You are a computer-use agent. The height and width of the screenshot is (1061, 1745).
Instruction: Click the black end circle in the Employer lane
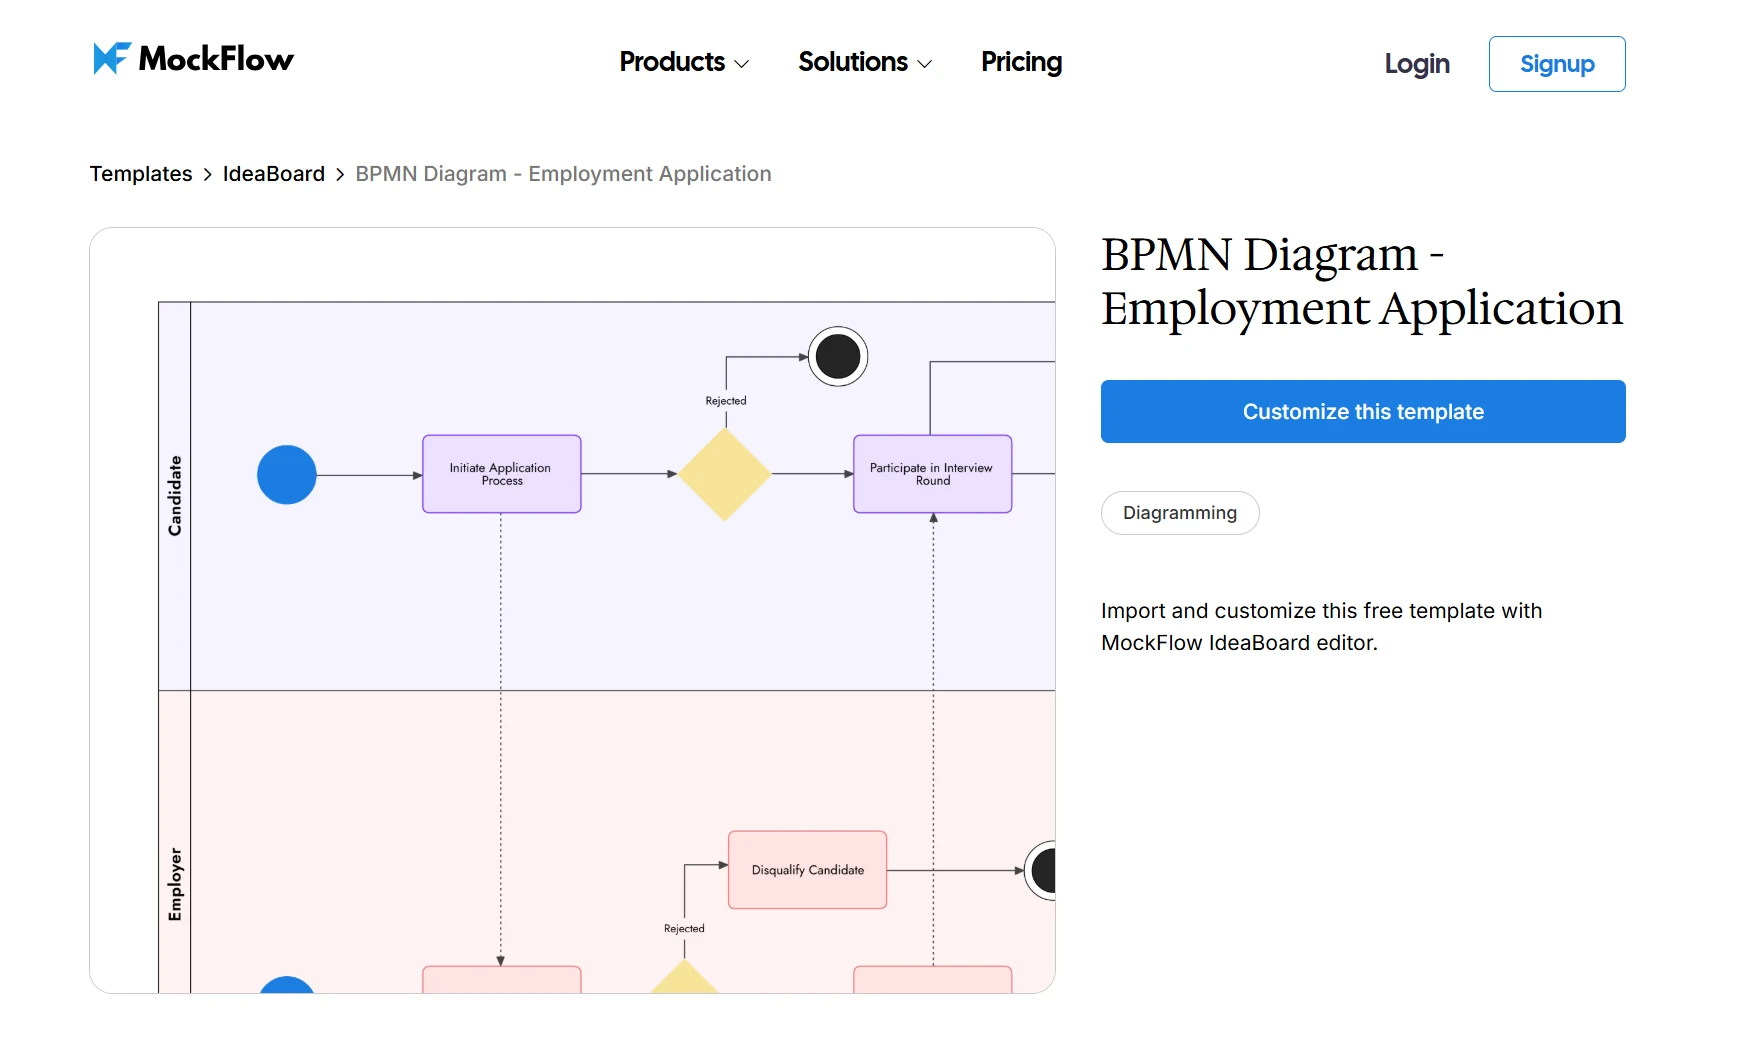[x=1041, y=870]
